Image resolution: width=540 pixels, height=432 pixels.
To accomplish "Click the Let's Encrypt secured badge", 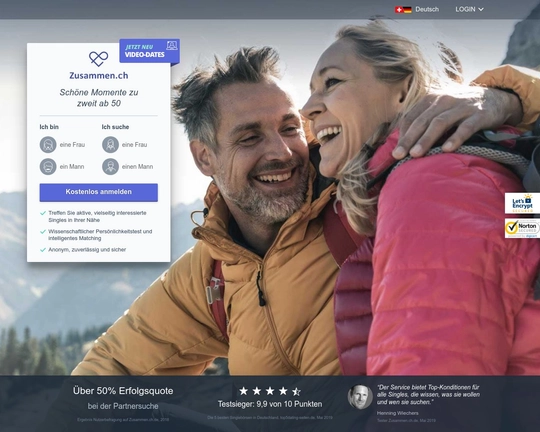I will point(522,203).
